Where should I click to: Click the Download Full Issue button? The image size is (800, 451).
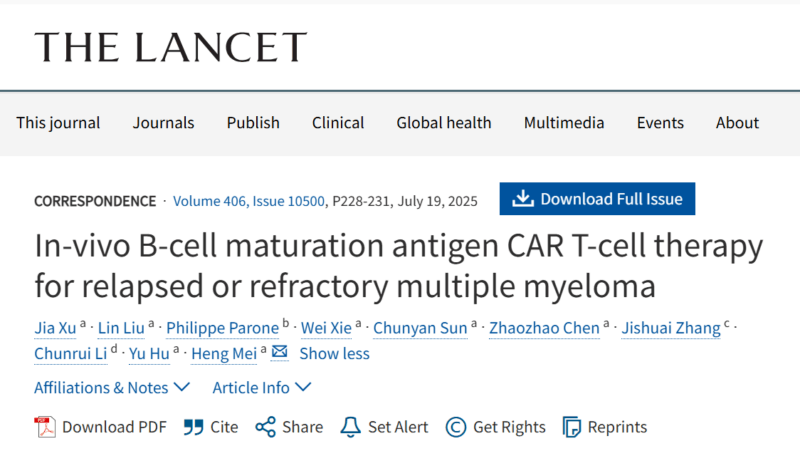tap(597, 198)
